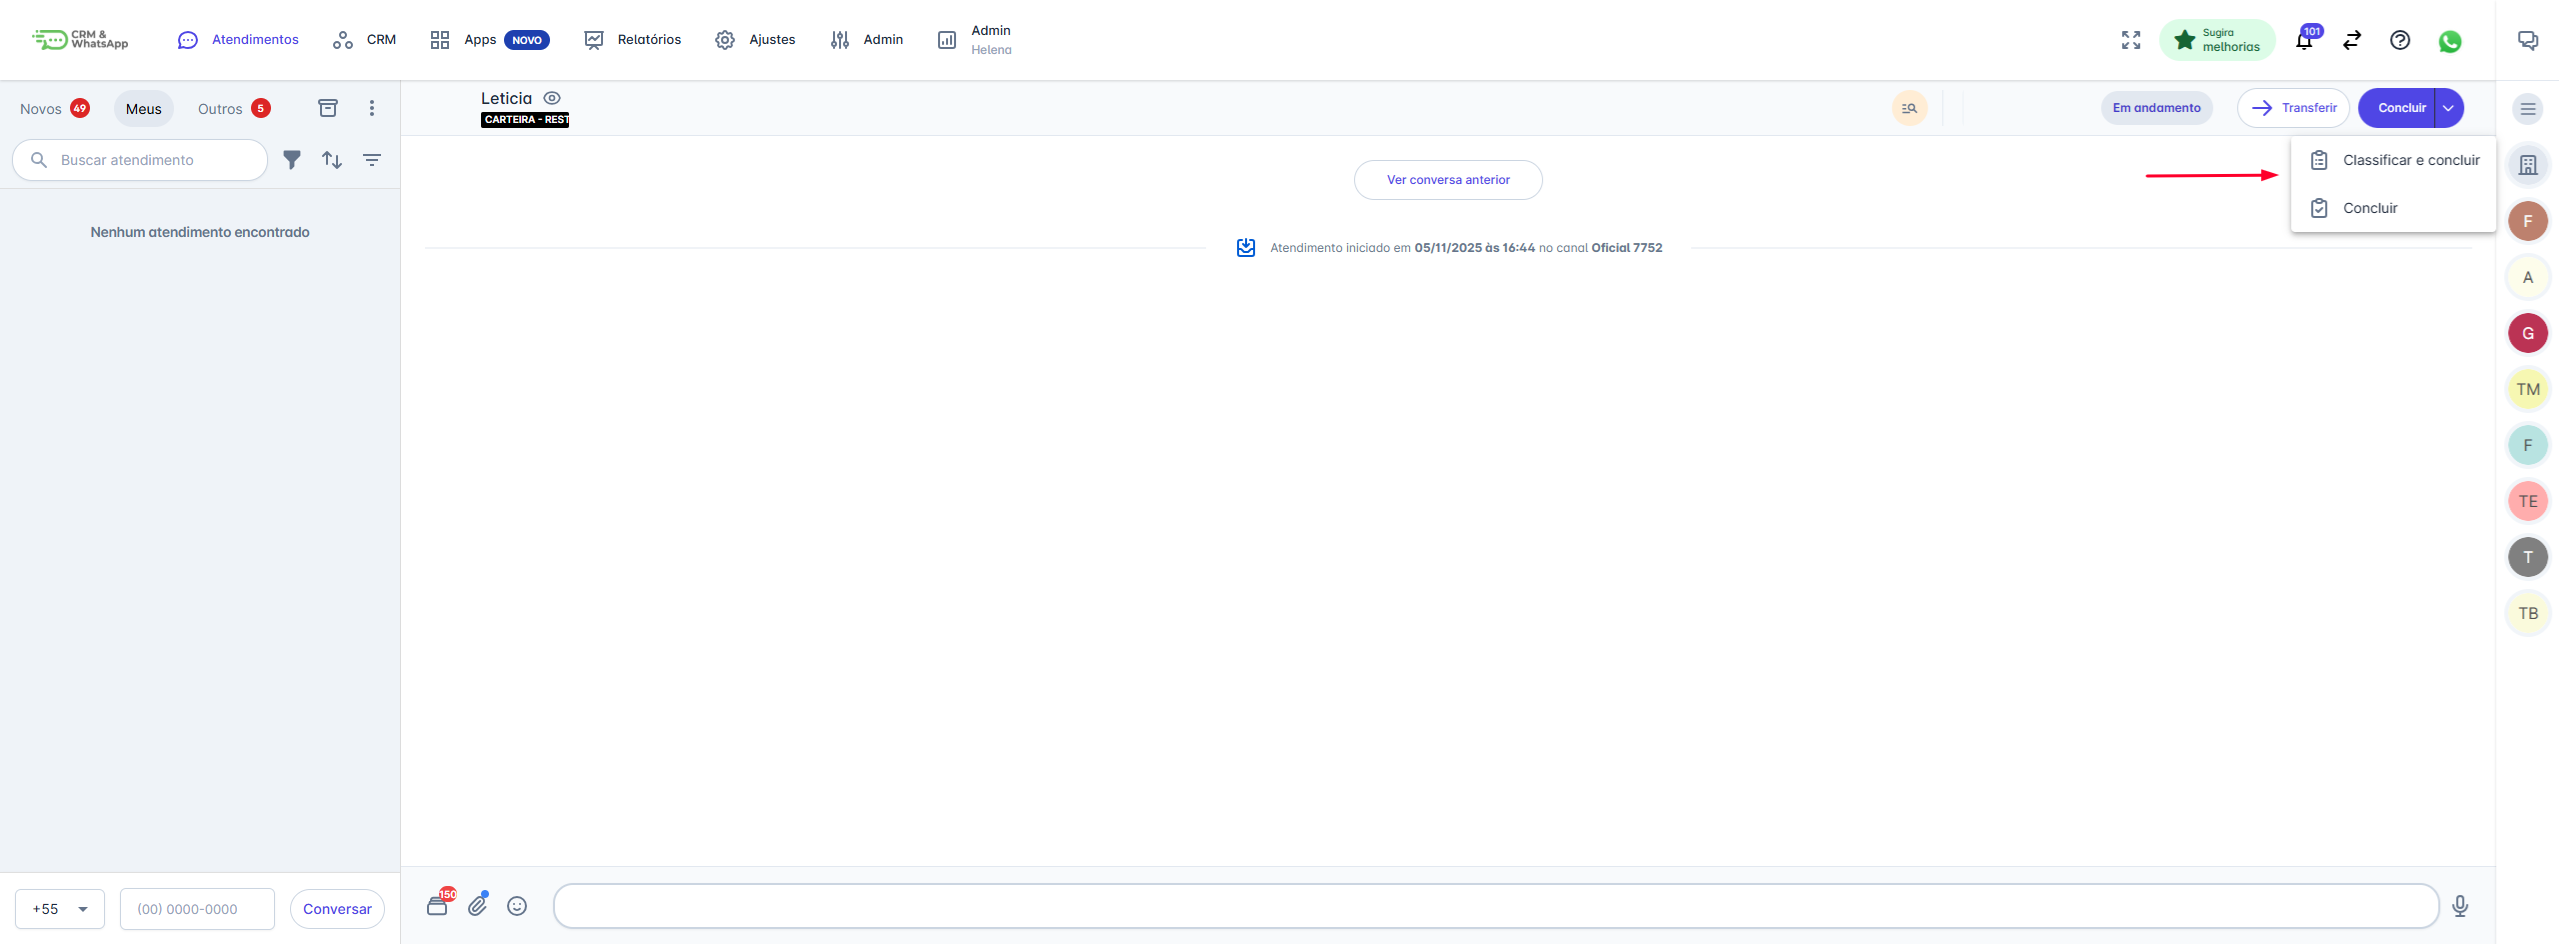Toggle the eye icon beside Leticia
Viewport: 2559px width, 944px height.
552,98
